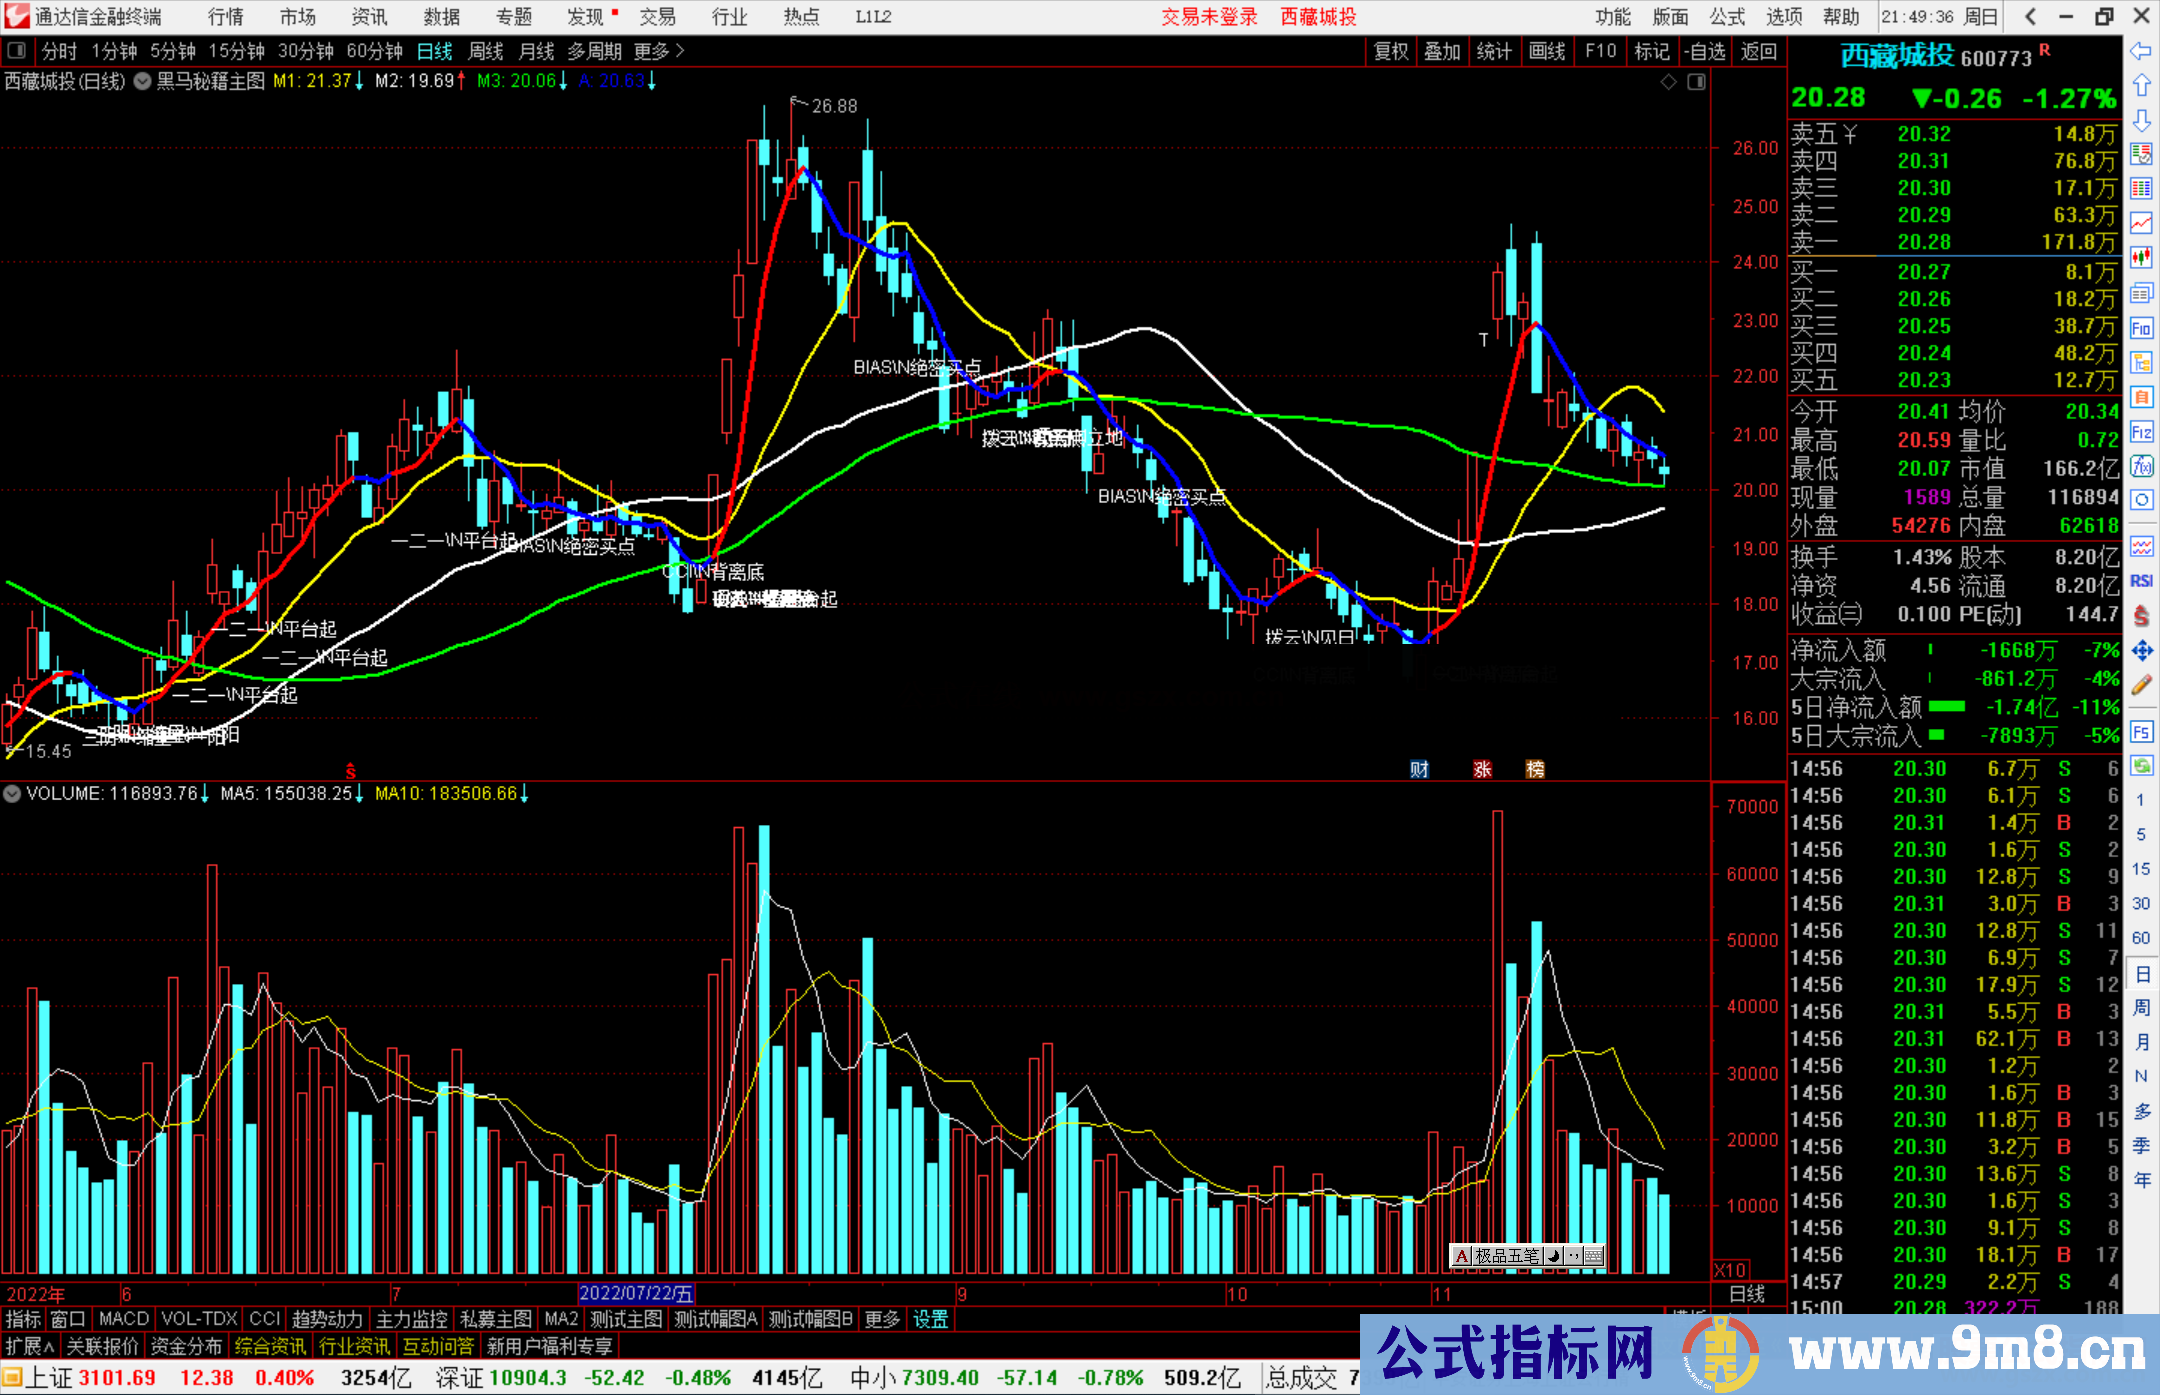Screen dimensions: 2160x1395
Task: Open the 行情 menu
Action: [x=225, y=17]
